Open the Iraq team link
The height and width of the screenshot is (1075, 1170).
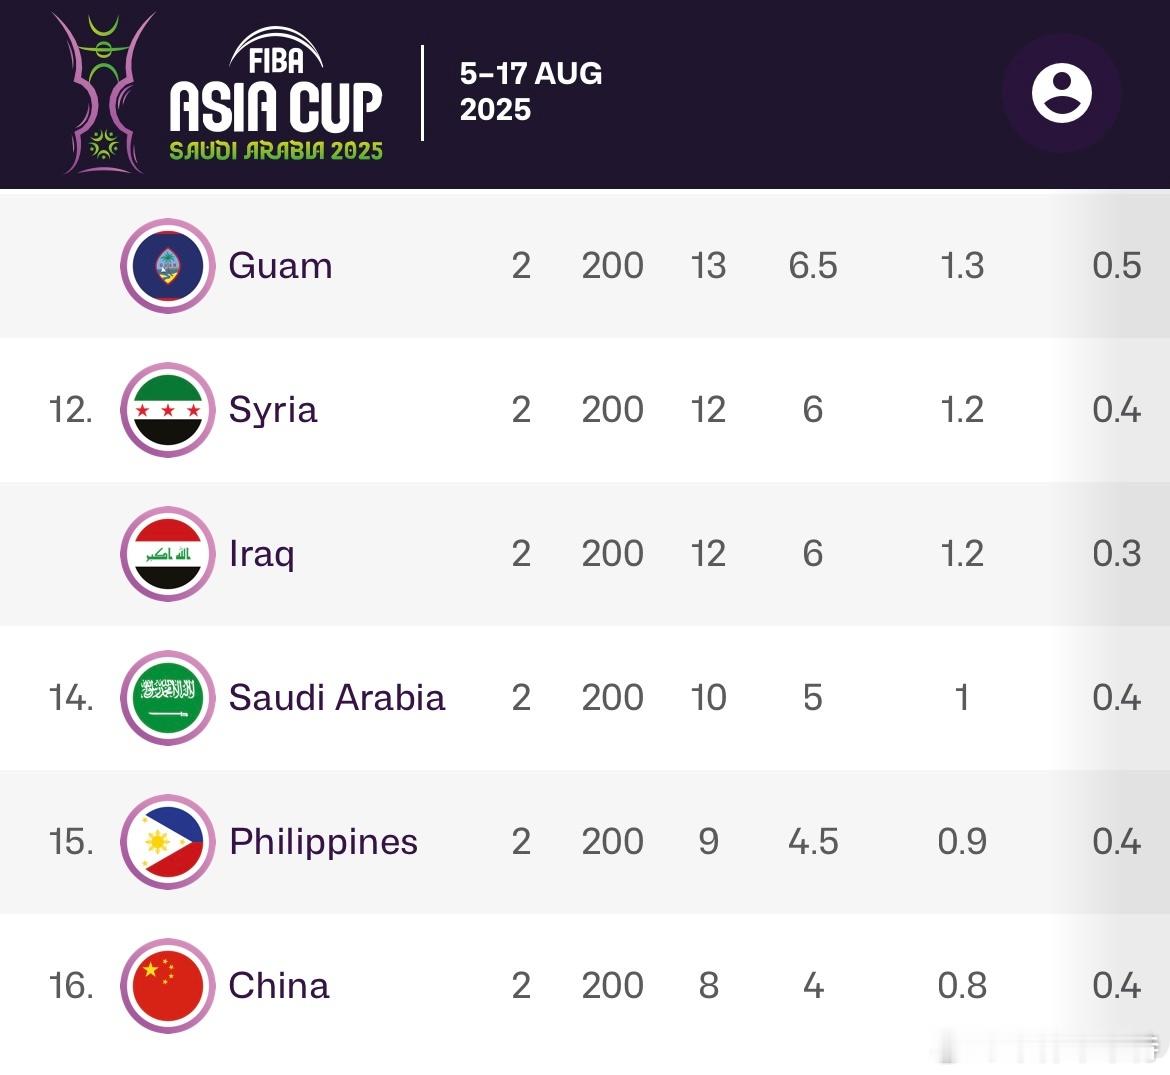pyautogui.click(x=261, y=555)
